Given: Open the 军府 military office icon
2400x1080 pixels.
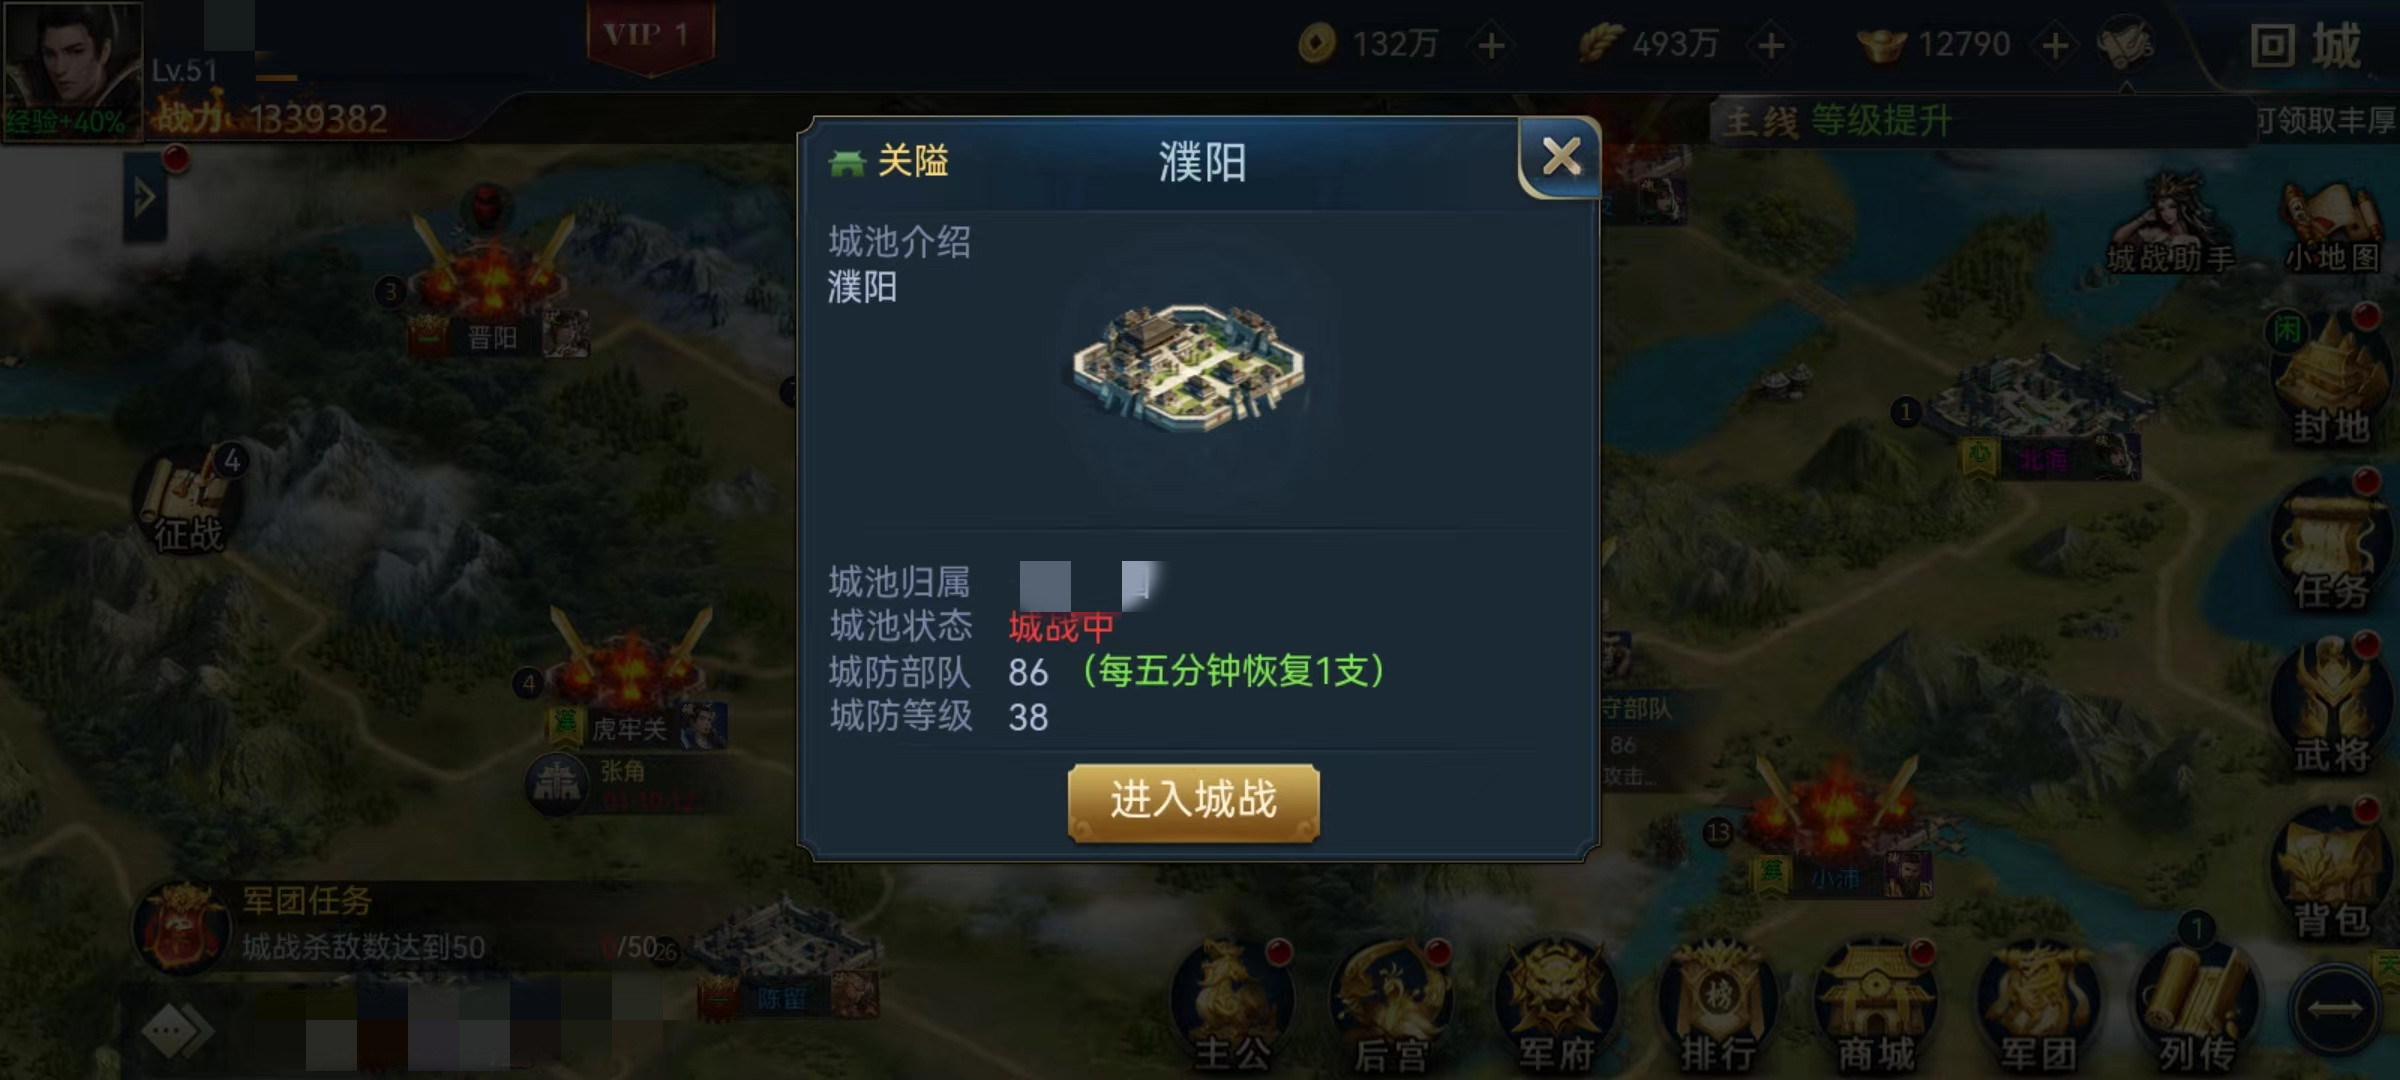Looking at the screenshot, I should tap(1556, 1005).
